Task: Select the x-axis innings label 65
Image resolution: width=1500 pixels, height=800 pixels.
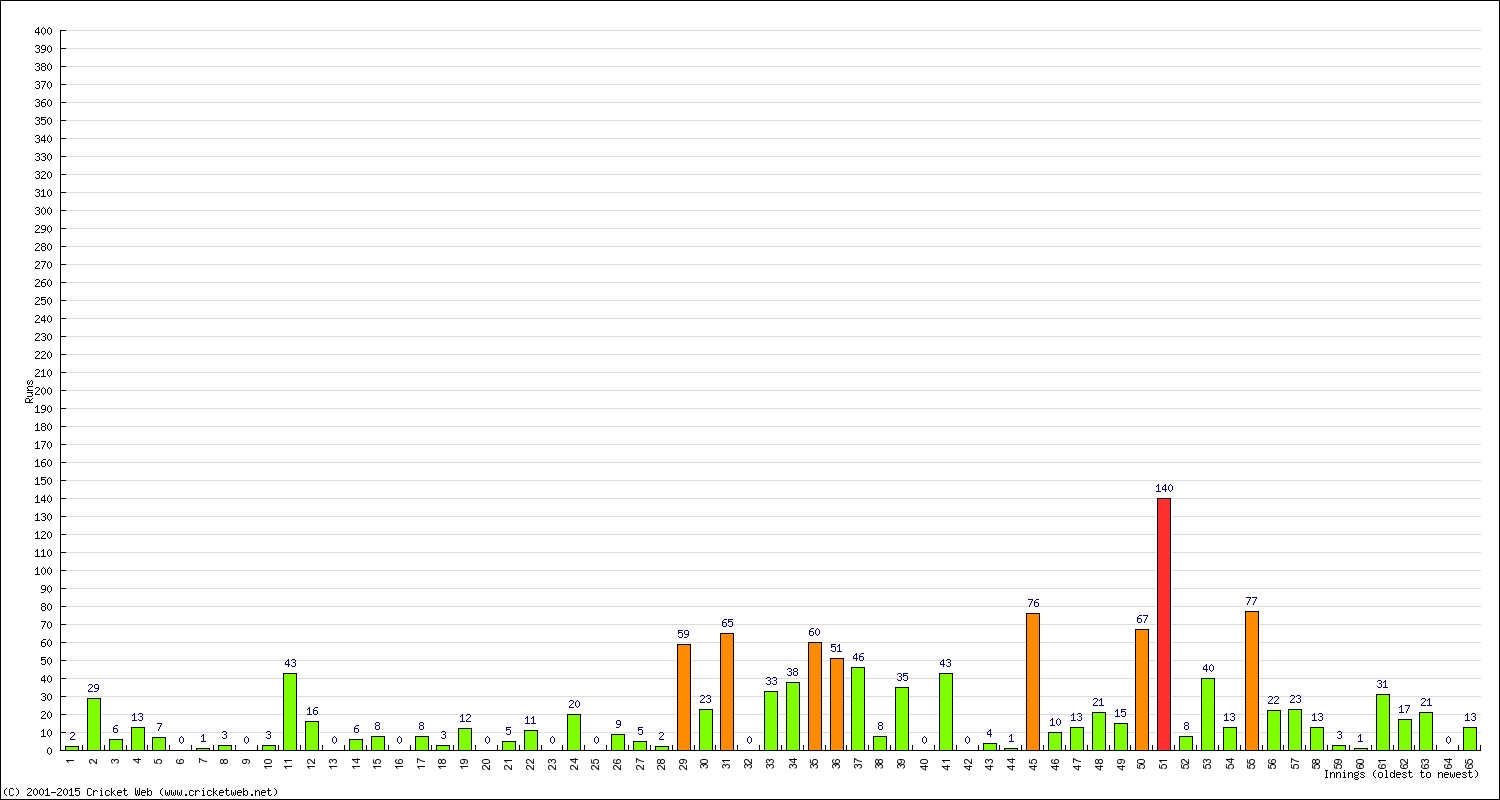Action: 1470,763
